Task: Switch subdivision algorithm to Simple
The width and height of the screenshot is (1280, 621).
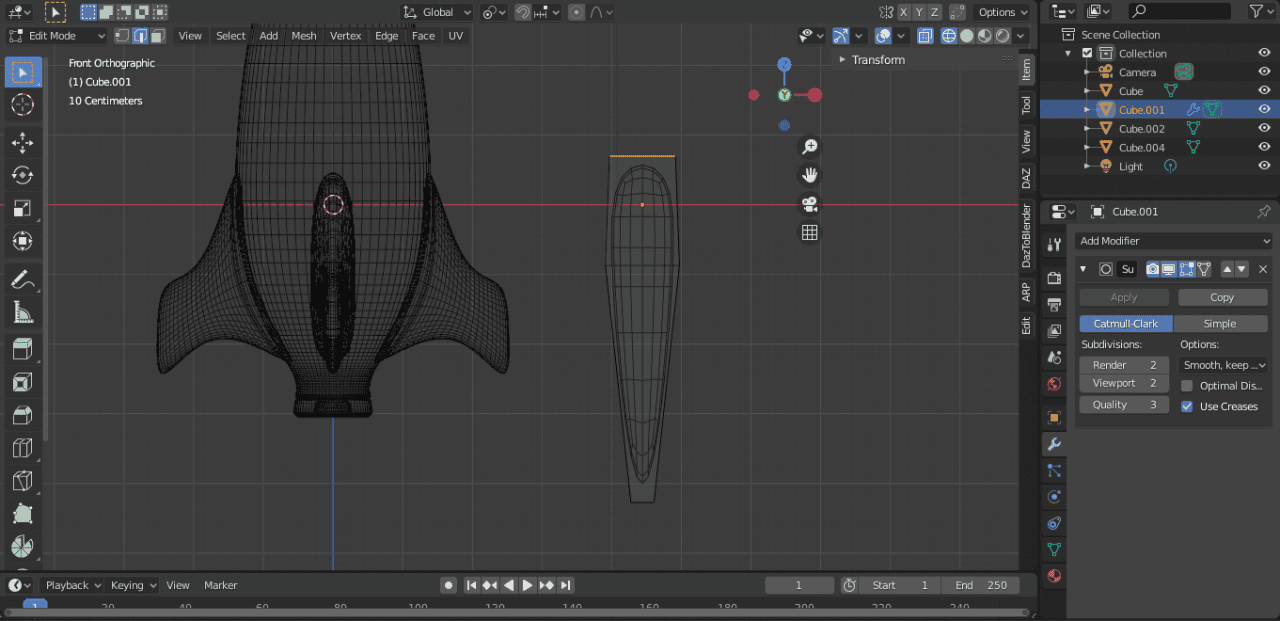Action: (1220, 323)
